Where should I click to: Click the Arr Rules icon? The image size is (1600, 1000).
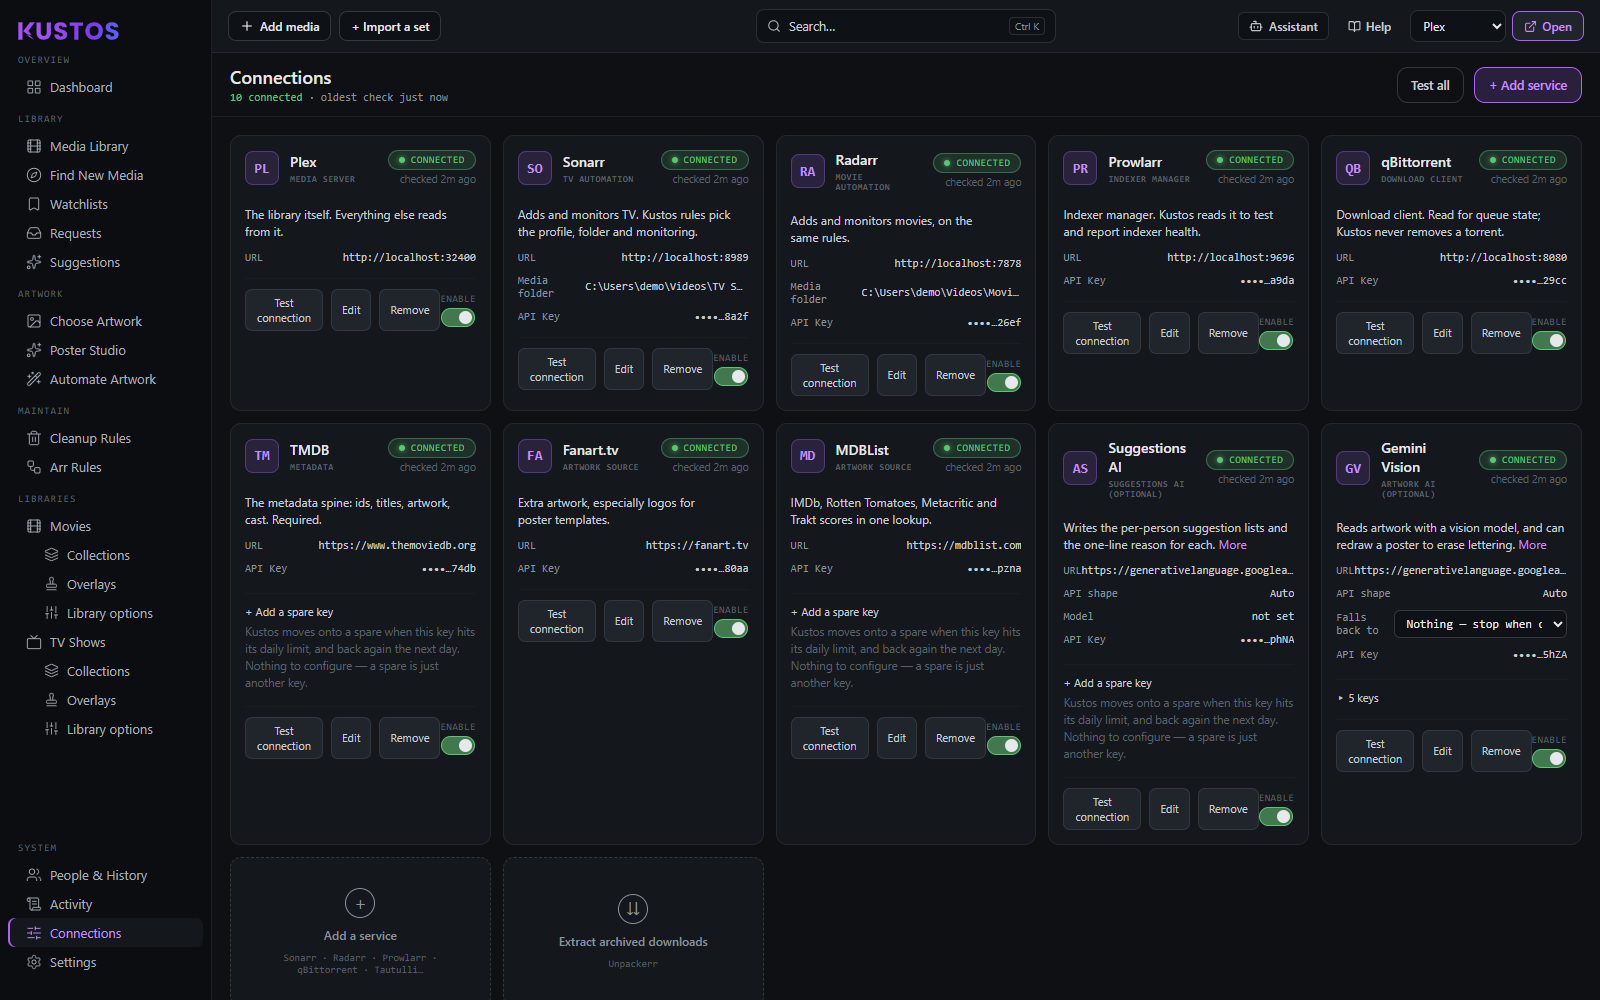pos(34,467)
